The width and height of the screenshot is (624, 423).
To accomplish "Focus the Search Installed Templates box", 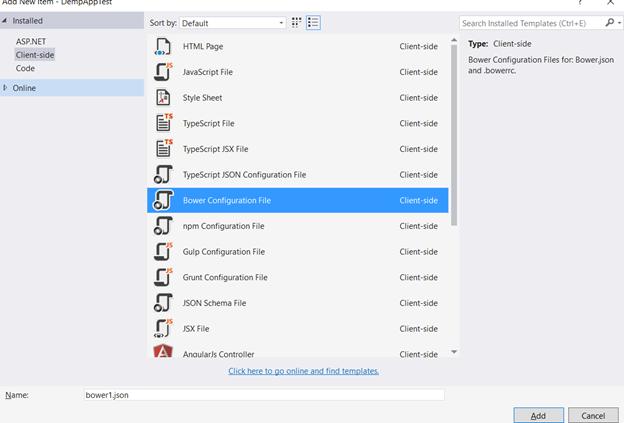I will tap(532, 23).
